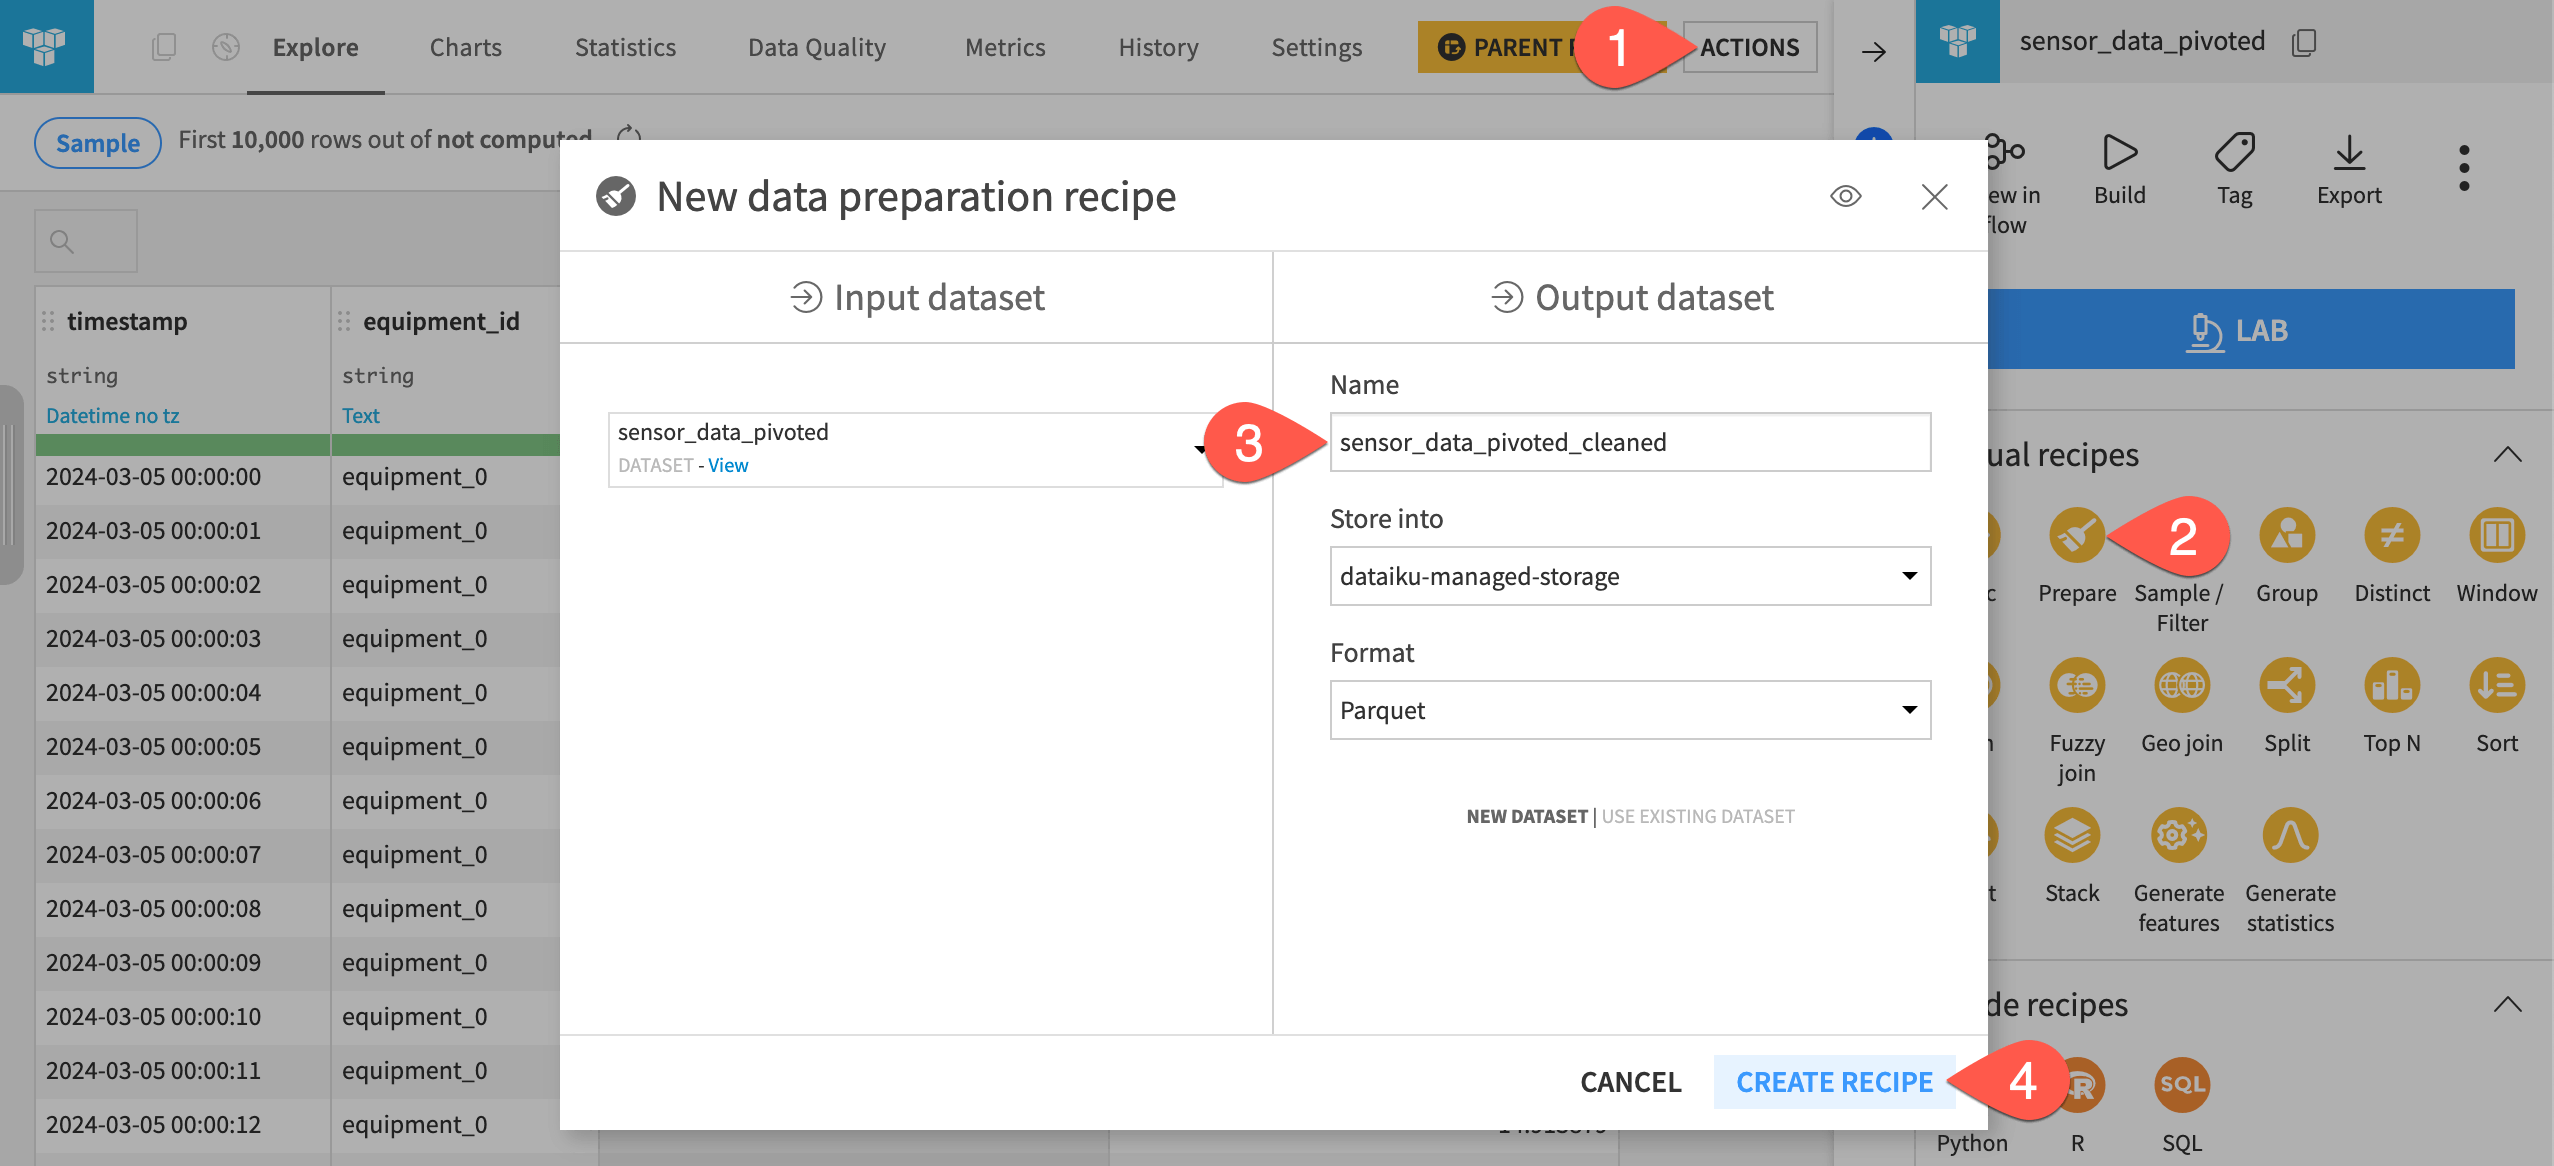
Task: Choose the Fuzzy join recipe
Action: point(2076,686)
